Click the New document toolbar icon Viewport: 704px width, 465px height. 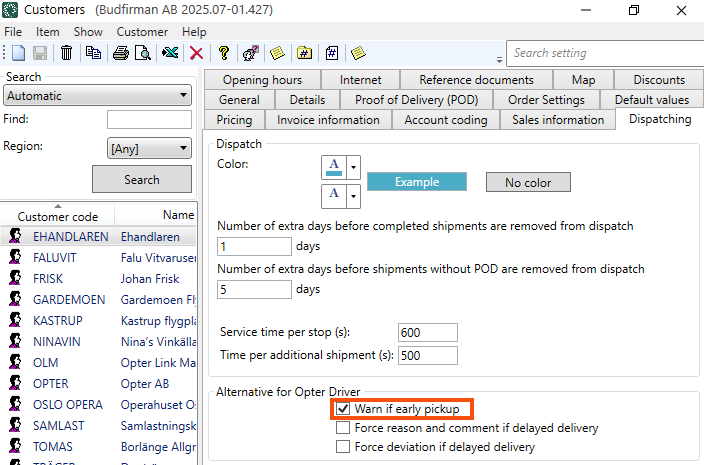18,53
